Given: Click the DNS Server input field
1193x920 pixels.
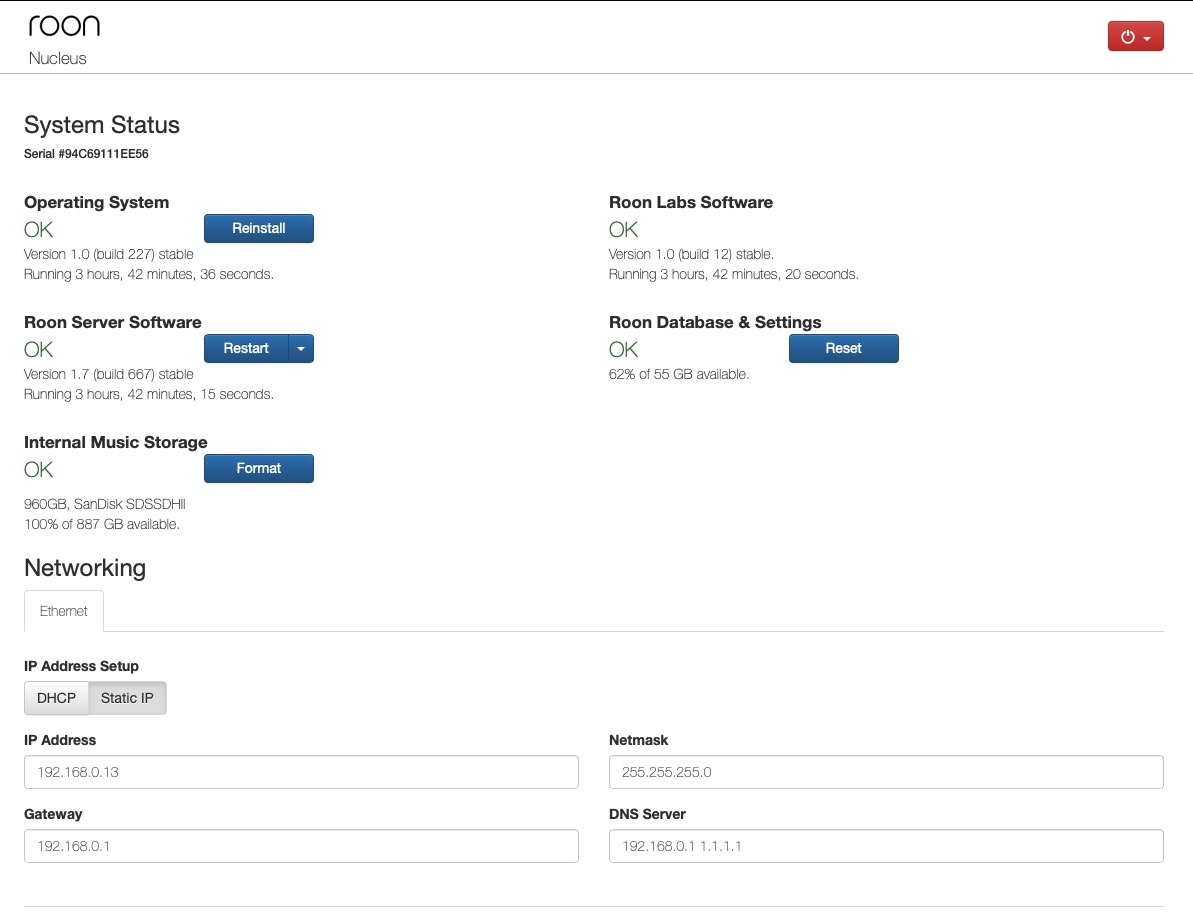Looking at the screenshot, I should pyautogui.click(x=886, y=845).
